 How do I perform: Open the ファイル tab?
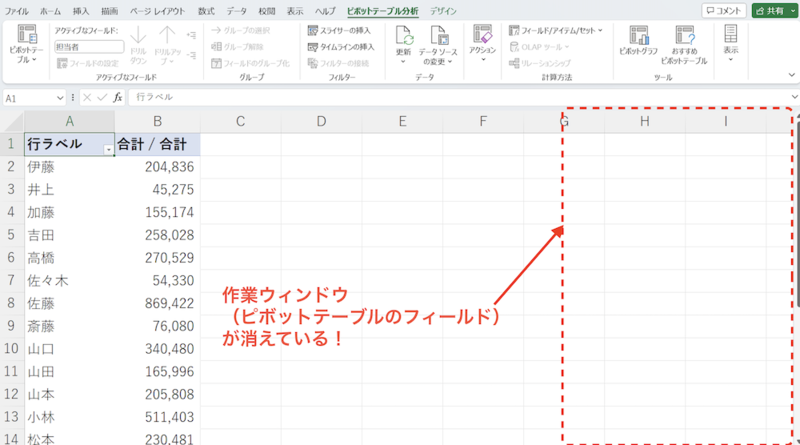click(x=16, y=11)
